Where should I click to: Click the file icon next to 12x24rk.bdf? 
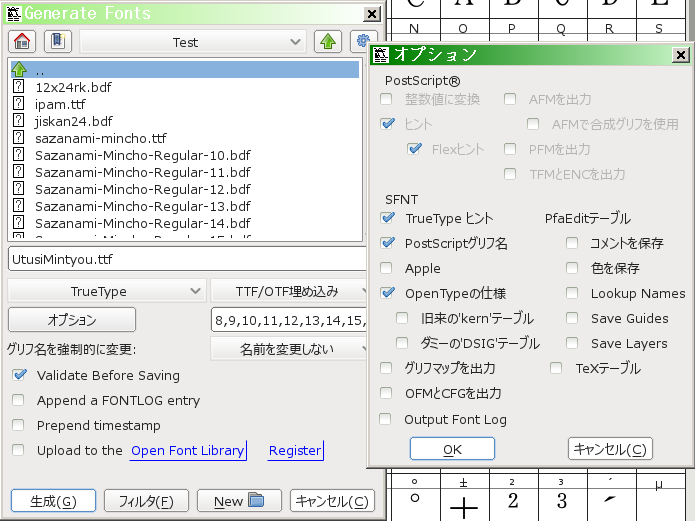[x=18, y=86]
